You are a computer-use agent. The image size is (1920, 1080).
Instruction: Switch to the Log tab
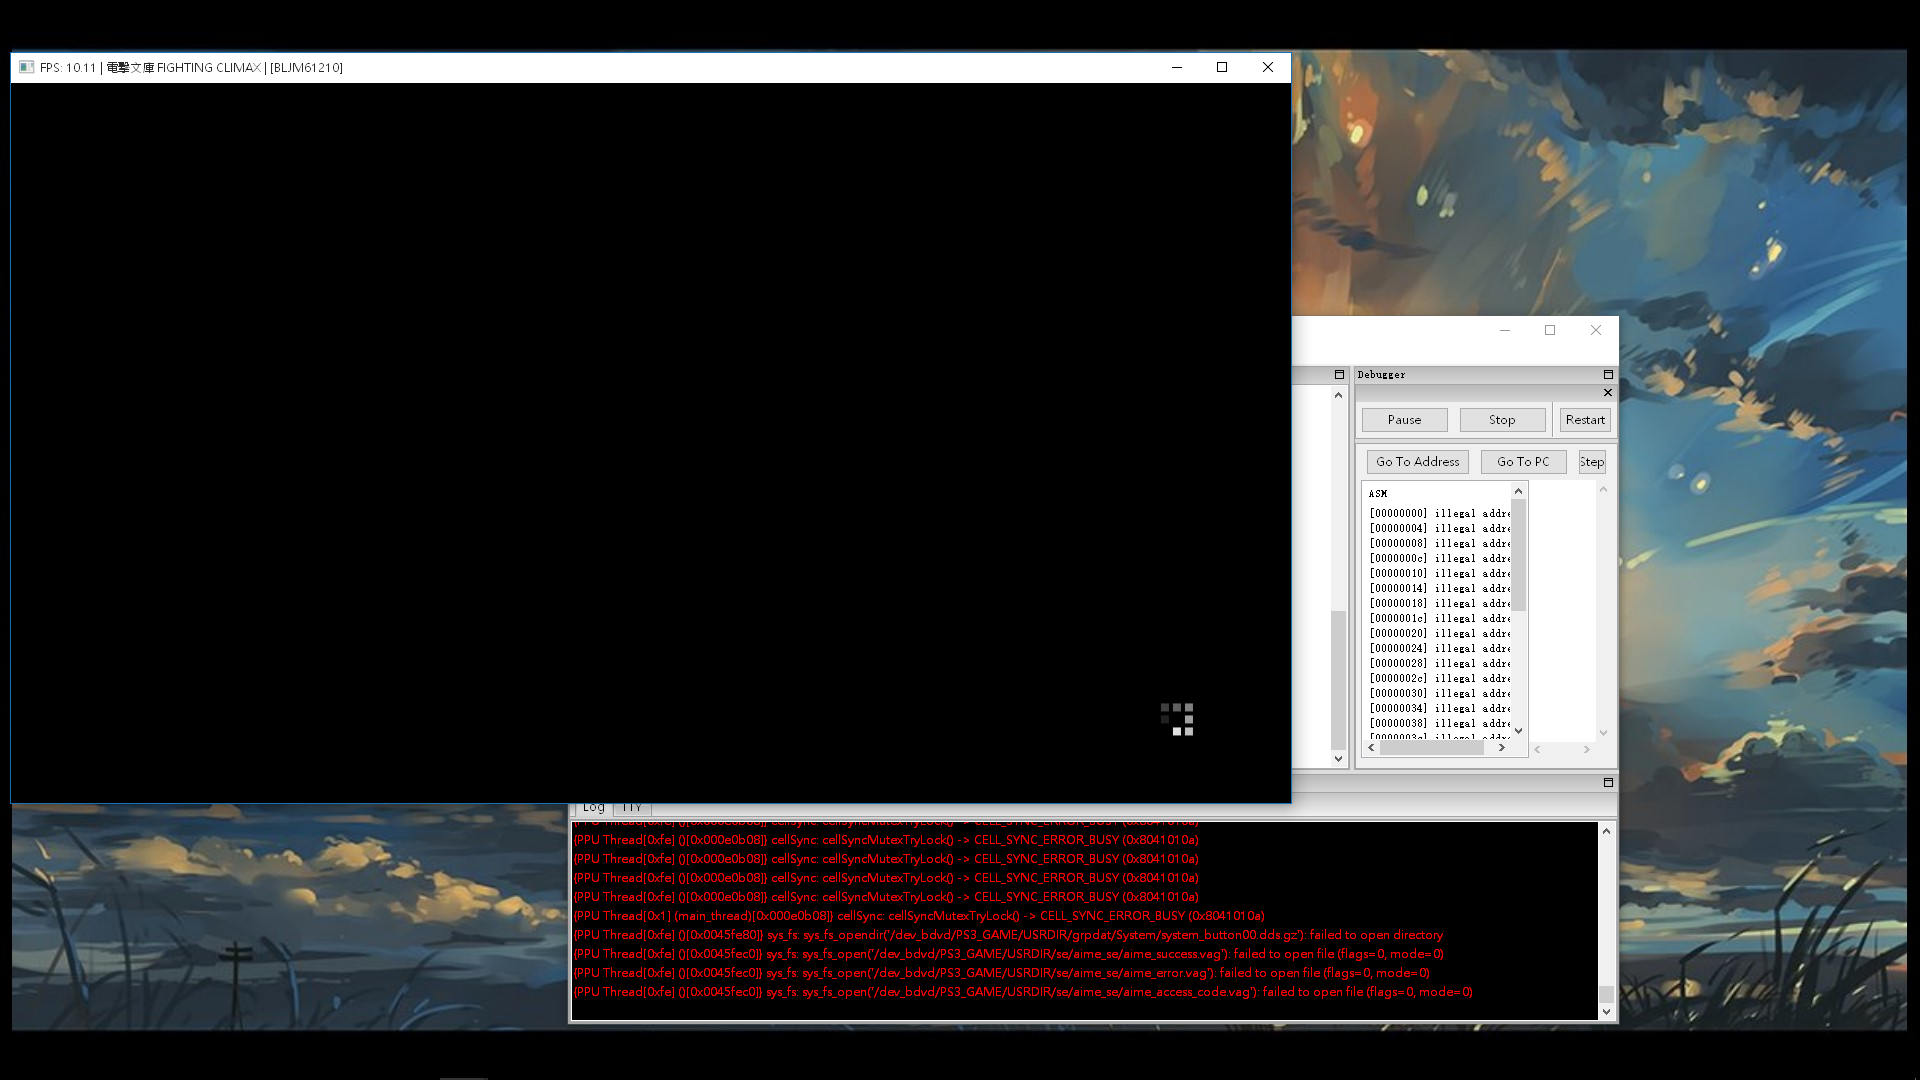click(593, 808)
